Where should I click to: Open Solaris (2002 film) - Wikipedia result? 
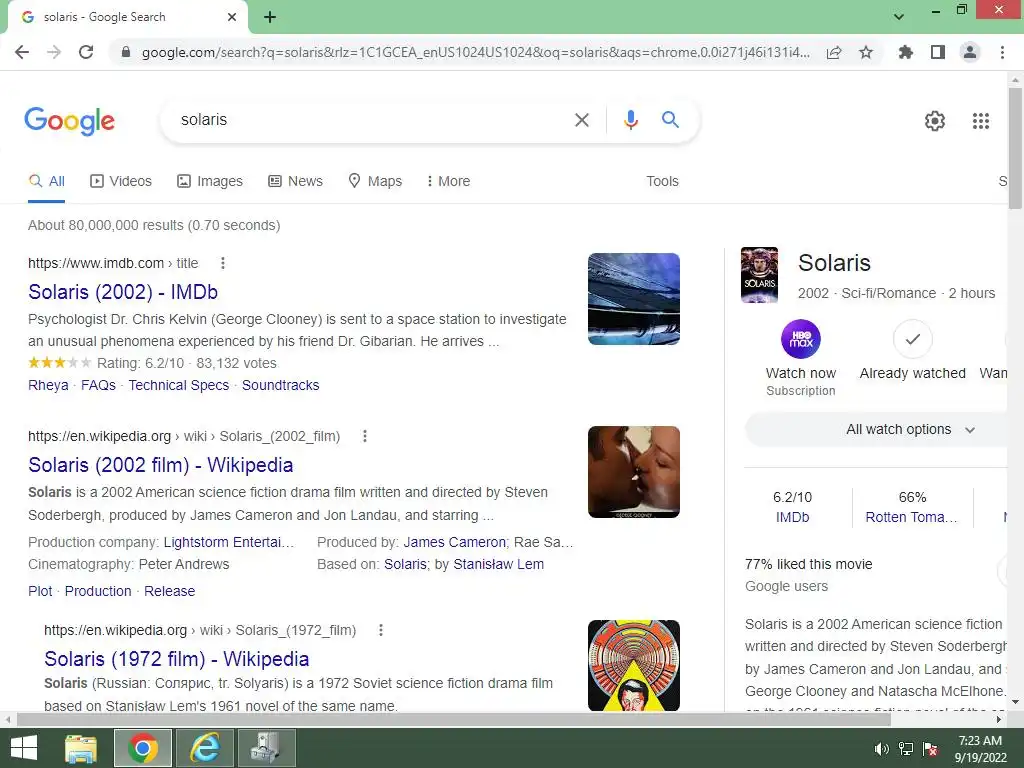pos(161,465)
